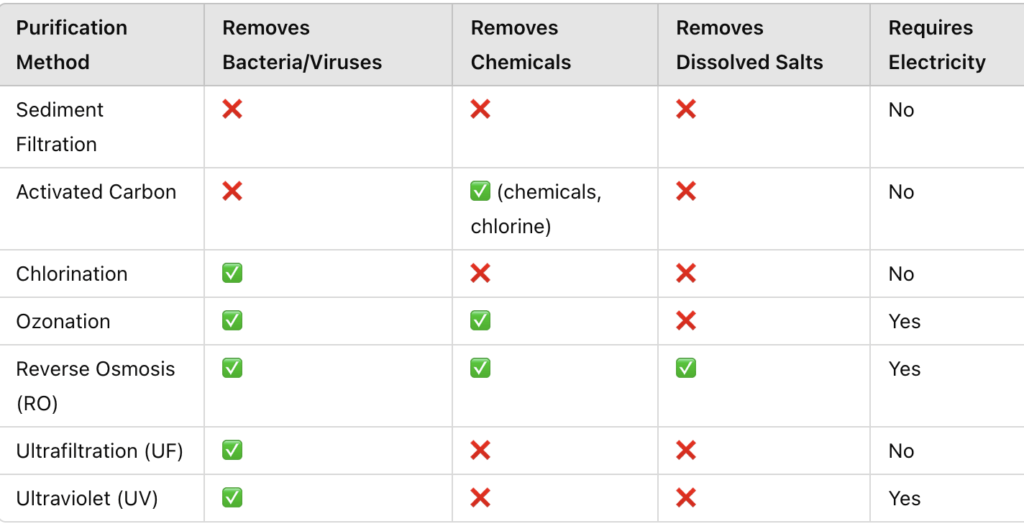Click Ozonation's green check under Removes Chemicals
This screenshot has width=1024, height=524.
pos(480,321)
